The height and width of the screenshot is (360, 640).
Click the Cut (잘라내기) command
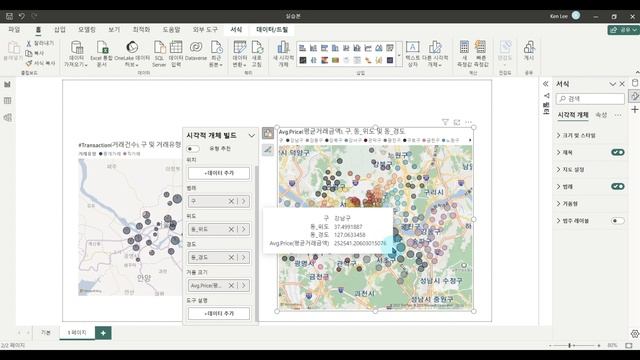(x=40, y=43)
